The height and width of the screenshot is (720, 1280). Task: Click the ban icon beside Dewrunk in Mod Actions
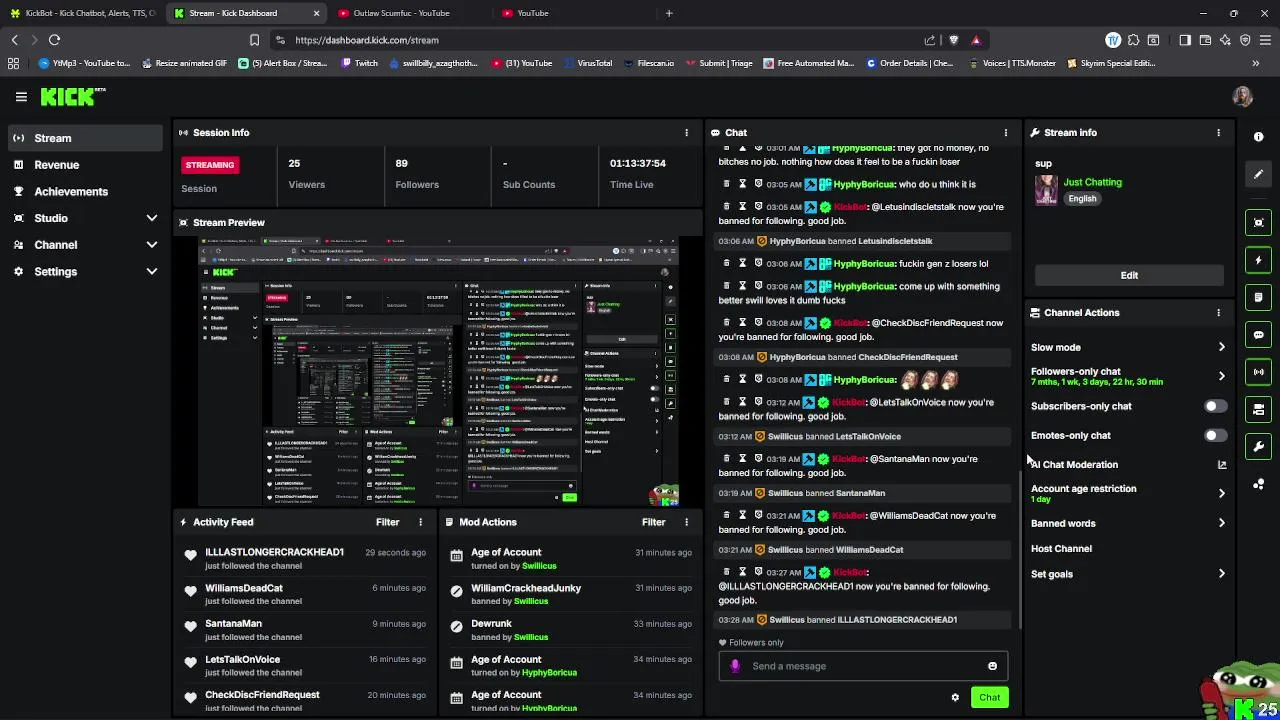point(456,626)
